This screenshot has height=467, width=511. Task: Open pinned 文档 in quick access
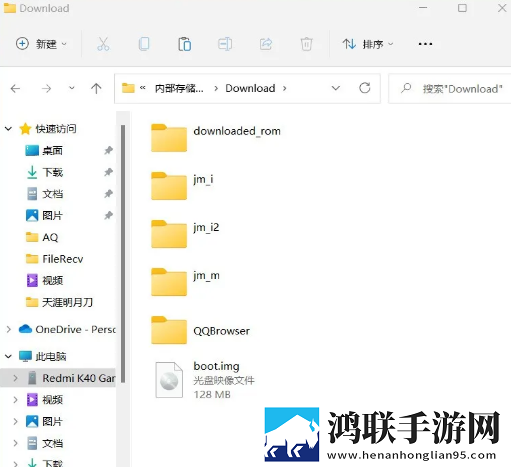[x=44, y=194]
